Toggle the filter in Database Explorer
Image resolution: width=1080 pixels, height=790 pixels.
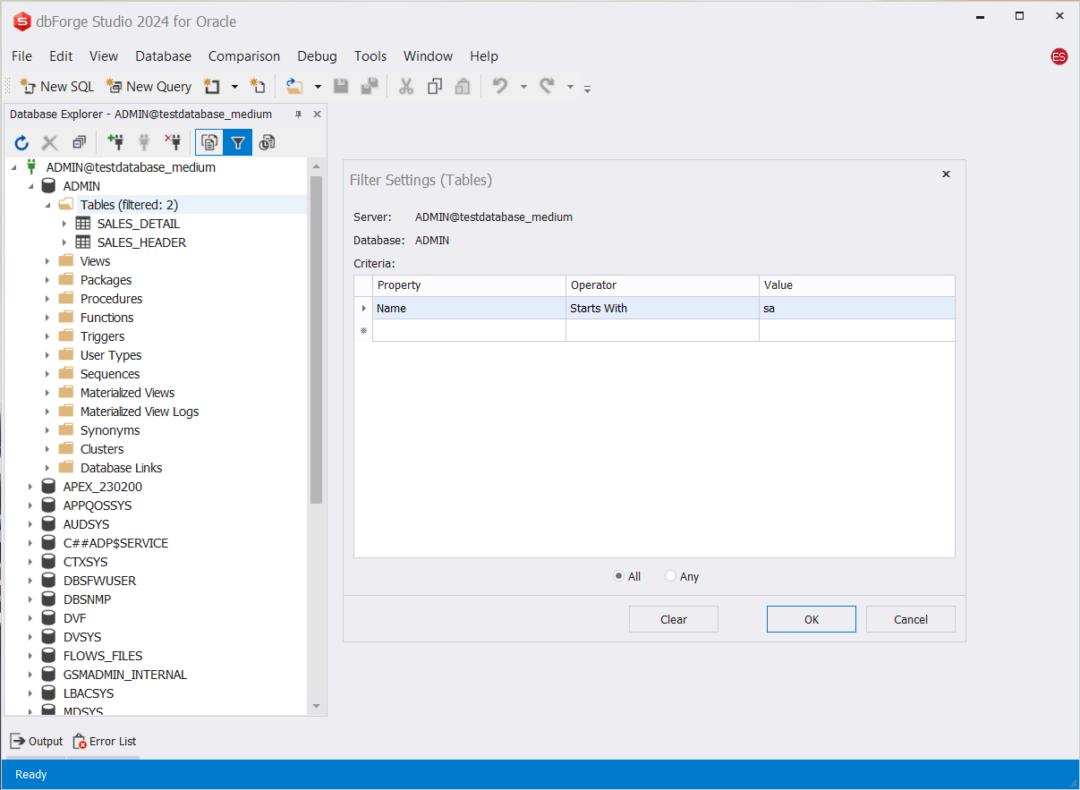click(x=238, y=142)
